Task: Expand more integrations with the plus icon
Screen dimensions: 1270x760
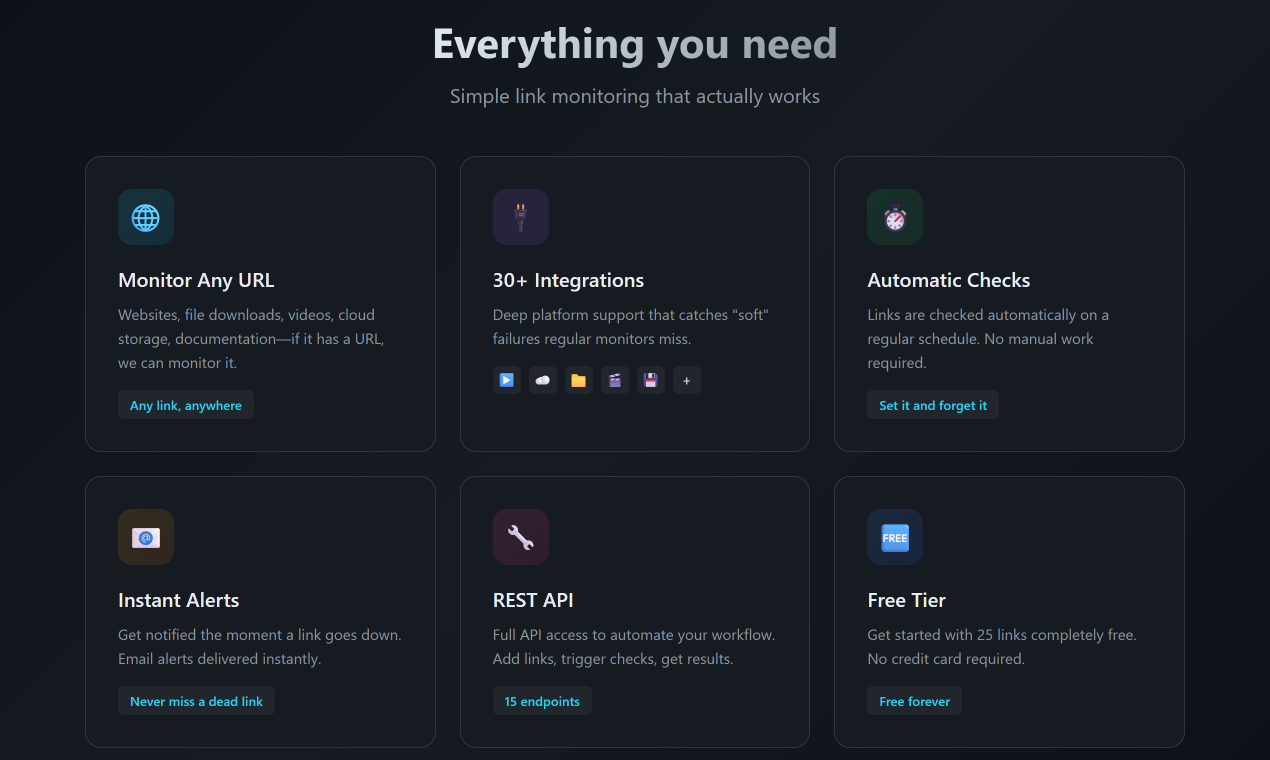Action: (x=687, y=380)
